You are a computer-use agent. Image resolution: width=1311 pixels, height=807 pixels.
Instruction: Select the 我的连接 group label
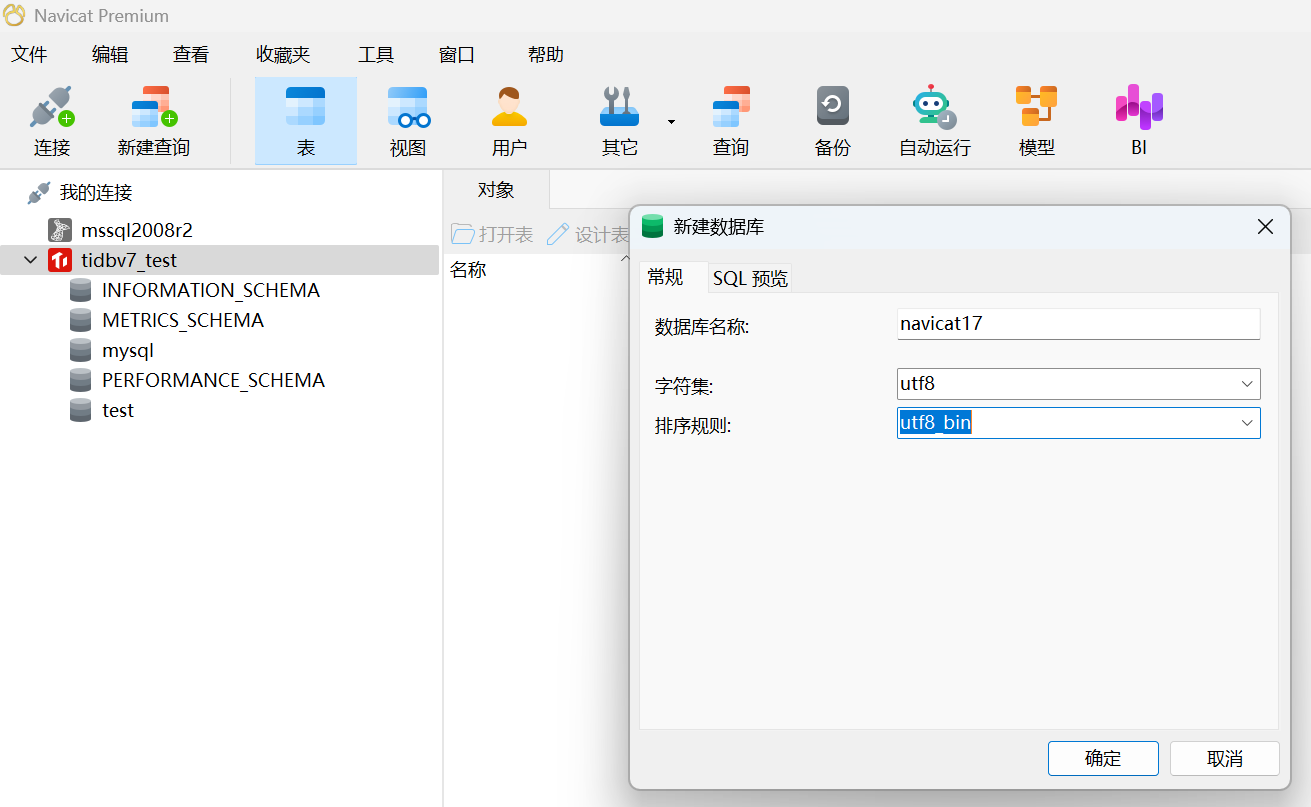[96, 193]
